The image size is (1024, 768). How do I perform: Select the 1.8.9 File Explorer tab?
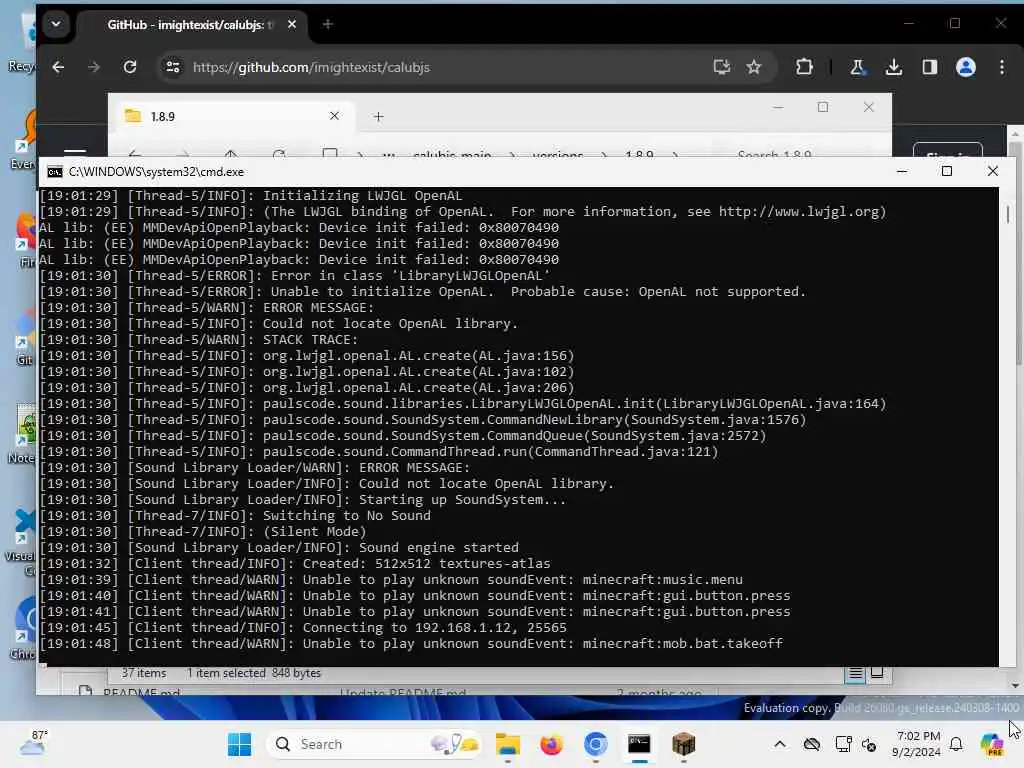coord(229,116)
